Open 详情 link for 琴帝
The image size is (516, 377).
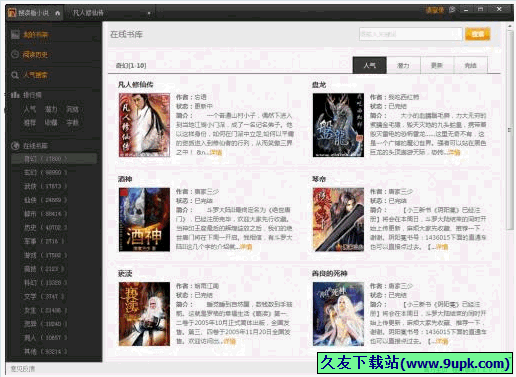(x=442, y=247)
